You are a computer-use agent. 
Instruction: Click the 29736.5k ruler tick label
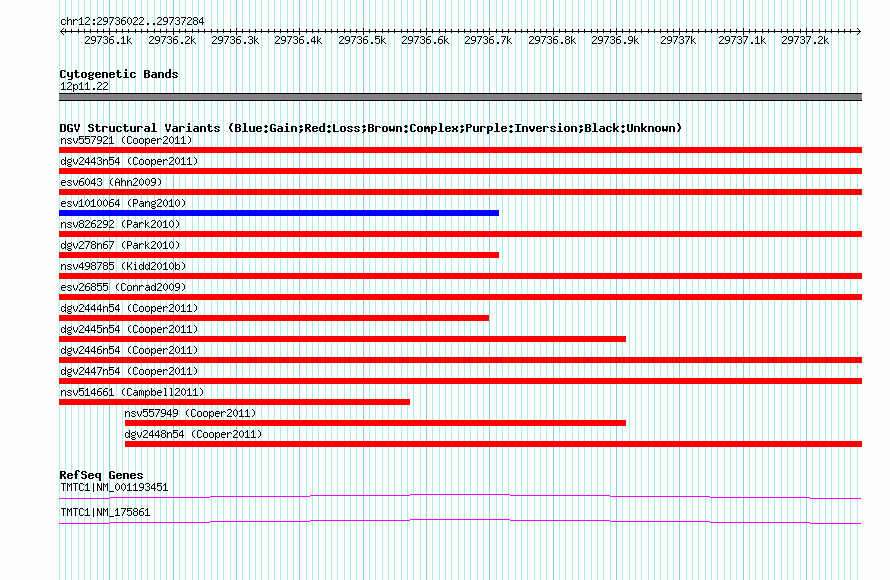[362, 40]
